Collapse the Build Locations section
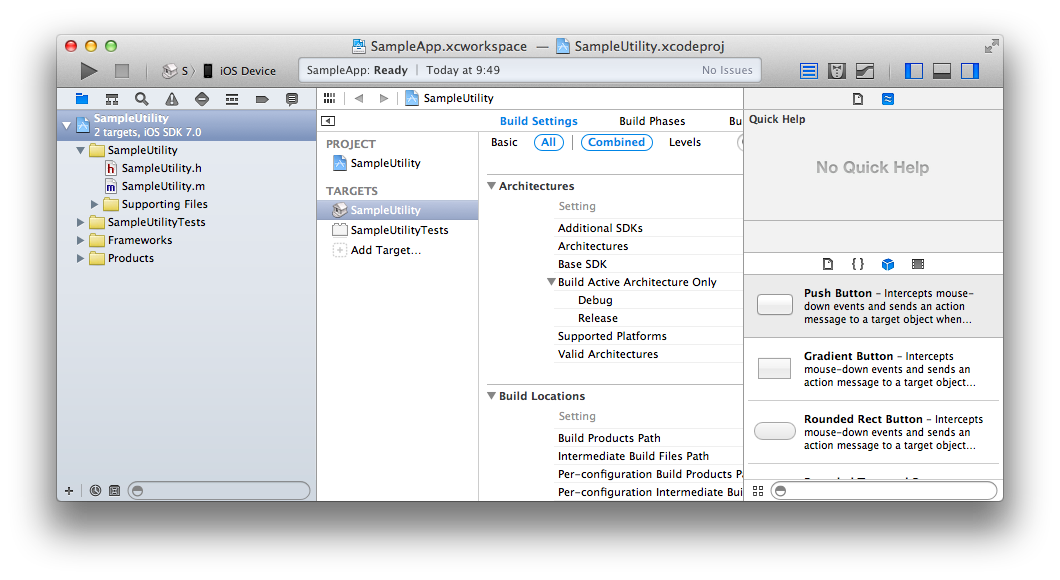Image resolution: width=1060 pixels, height=580 pixels. pyautogui.click(x=491, y=395)
